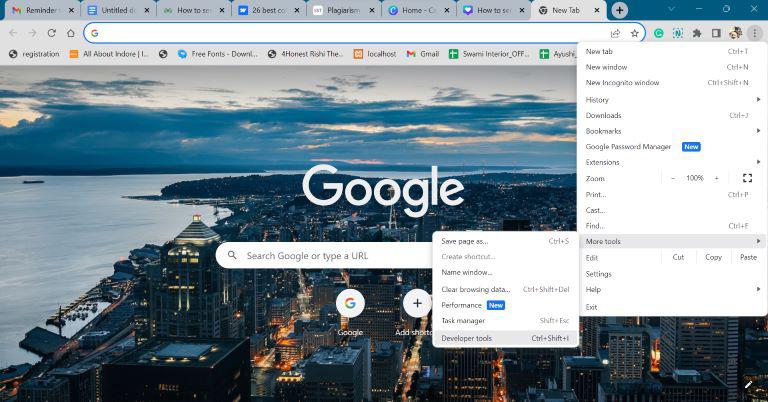Click the Search Google or type URL box
The height and width of the screenshot is (402, 768).
[324, 256]
